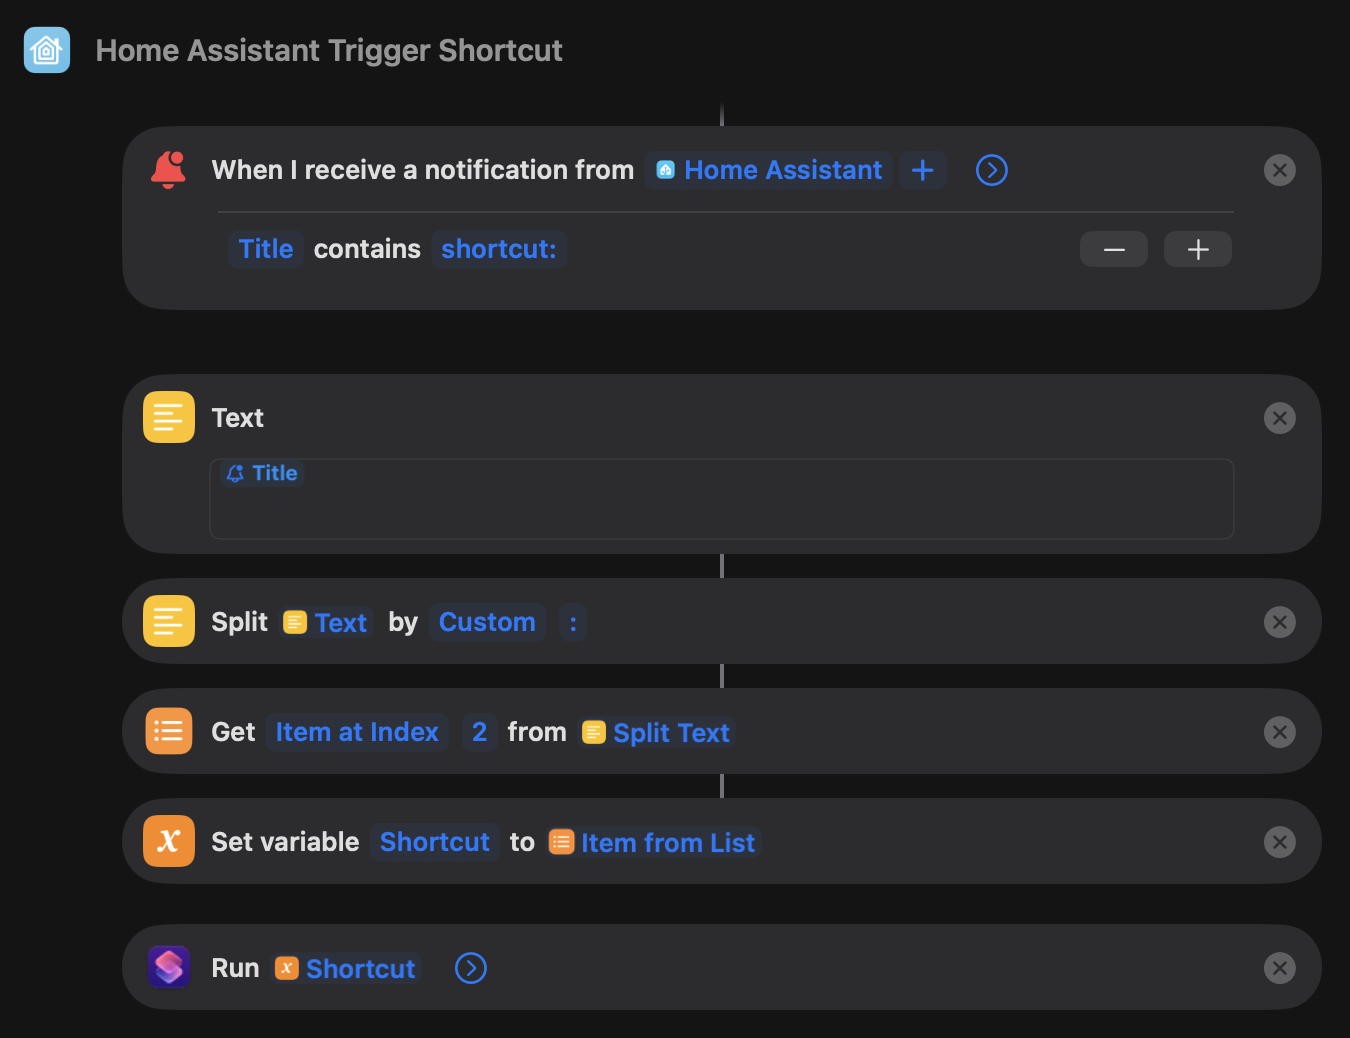Click the yellow Text action icon
1350x1038 pixels.
169,417
